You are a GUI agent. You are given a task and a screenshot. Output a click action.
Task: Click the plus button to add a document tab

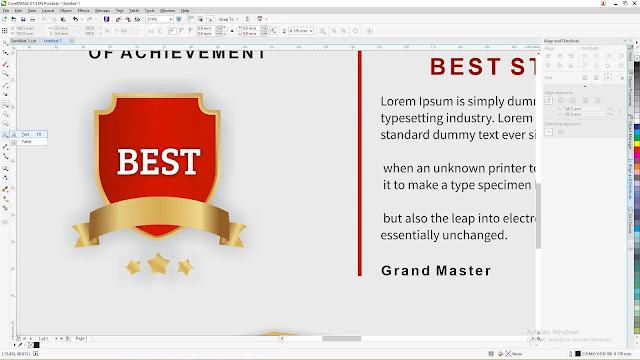point(72,41)
